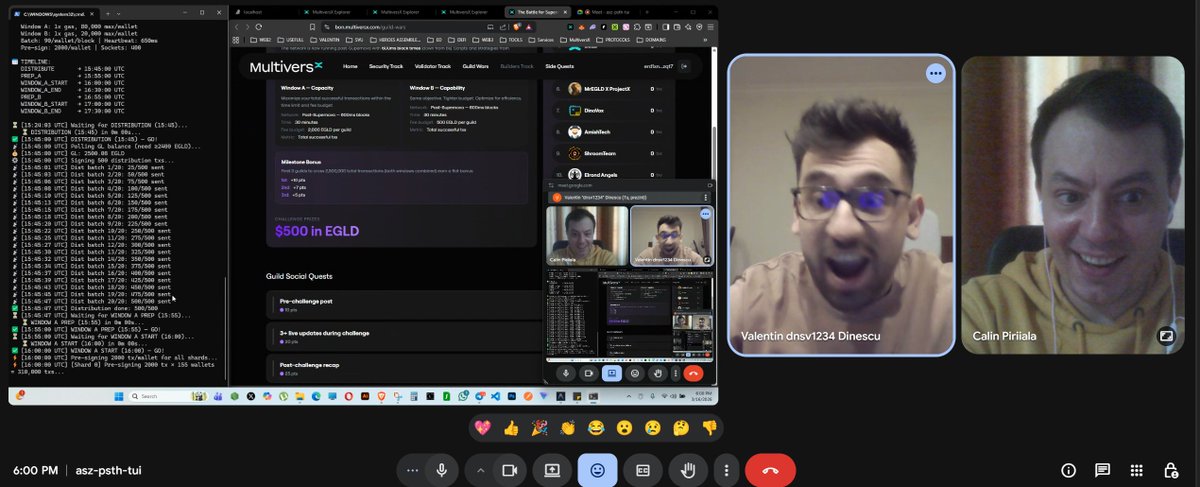1200x487 pixels.
Task: Select Valentin dnsv1234 Dinescu video tile
Action: [841, 204]
